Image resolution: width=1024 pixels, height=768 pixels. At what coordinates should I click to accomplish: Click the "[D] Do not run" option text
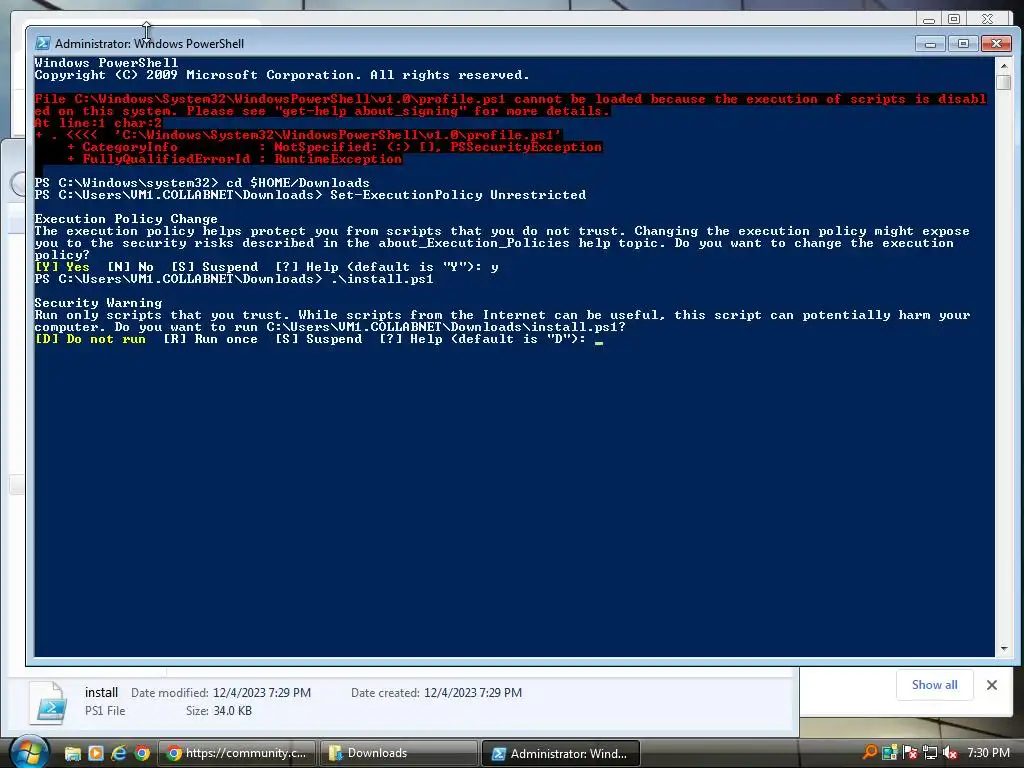(x=90, y=339)
